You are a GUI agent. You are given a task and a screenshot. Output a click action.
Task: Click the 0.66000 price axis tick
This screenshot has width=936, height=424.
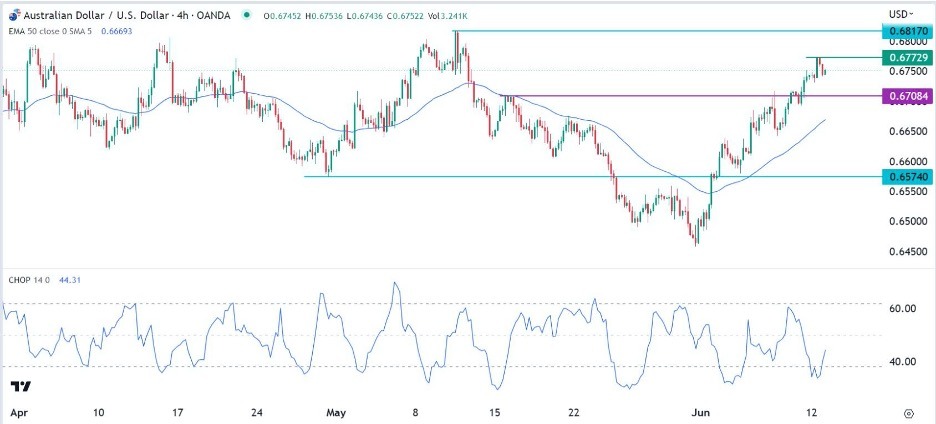[x=907, y=162]
